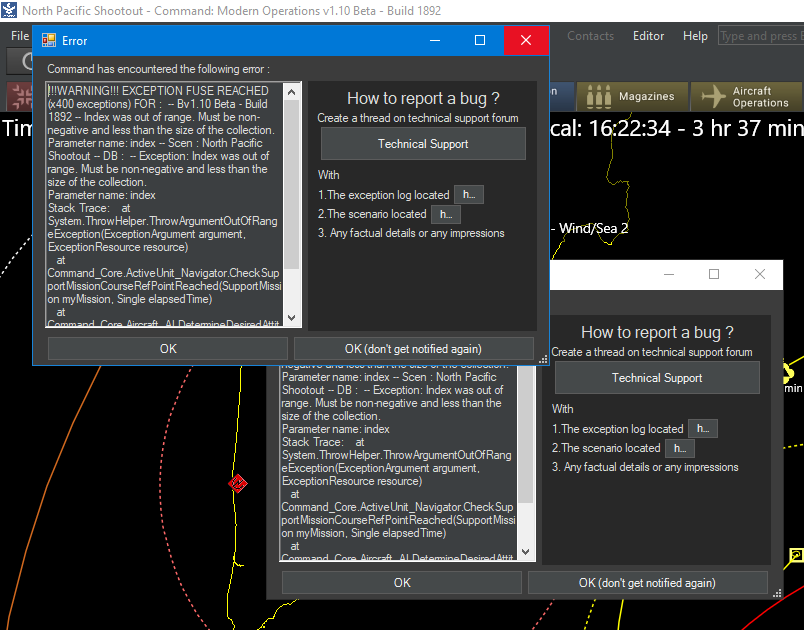804x630 pixels.
Task: Open Aircraft Operations airplane icon
Action: pos(713,96)
